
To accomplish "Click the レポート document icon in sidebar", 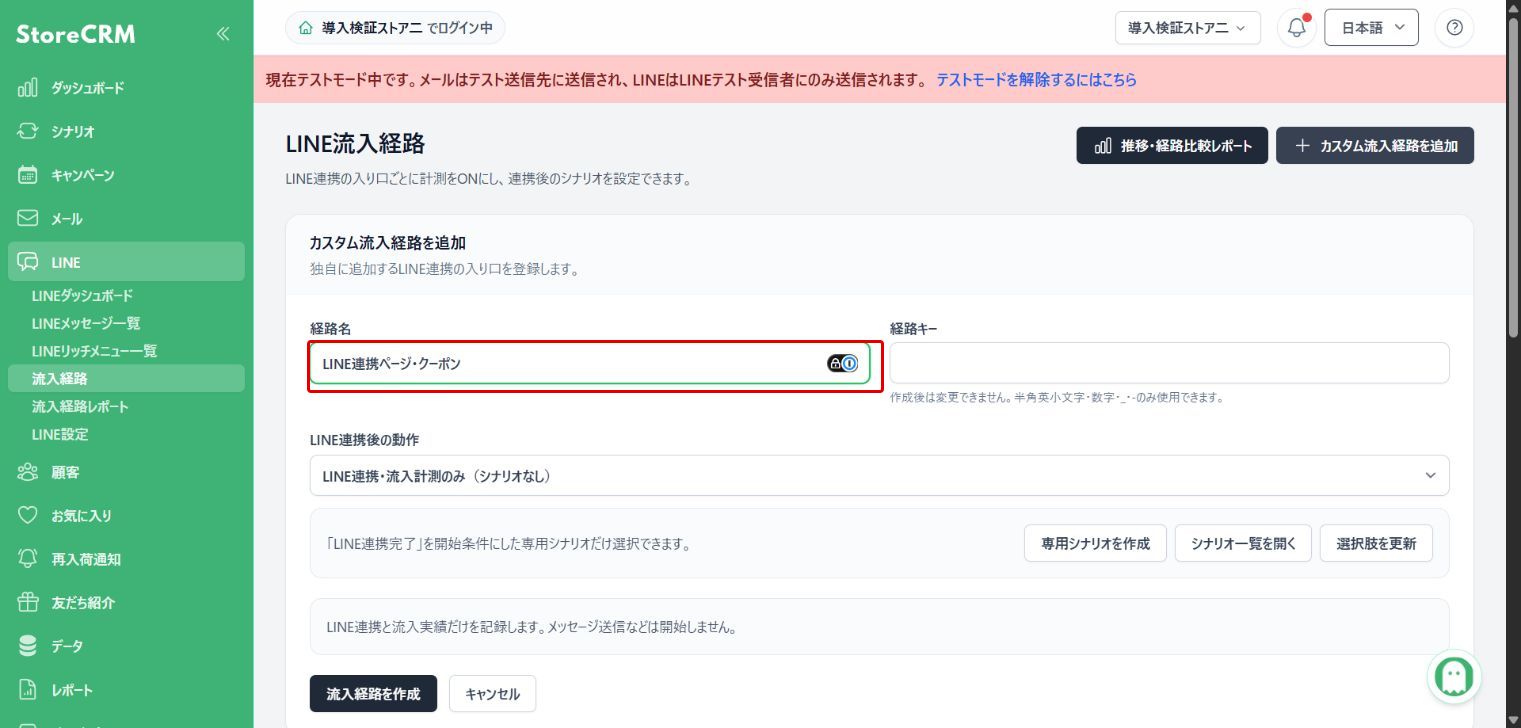I will pyautogui.click(x=28, y=690).
